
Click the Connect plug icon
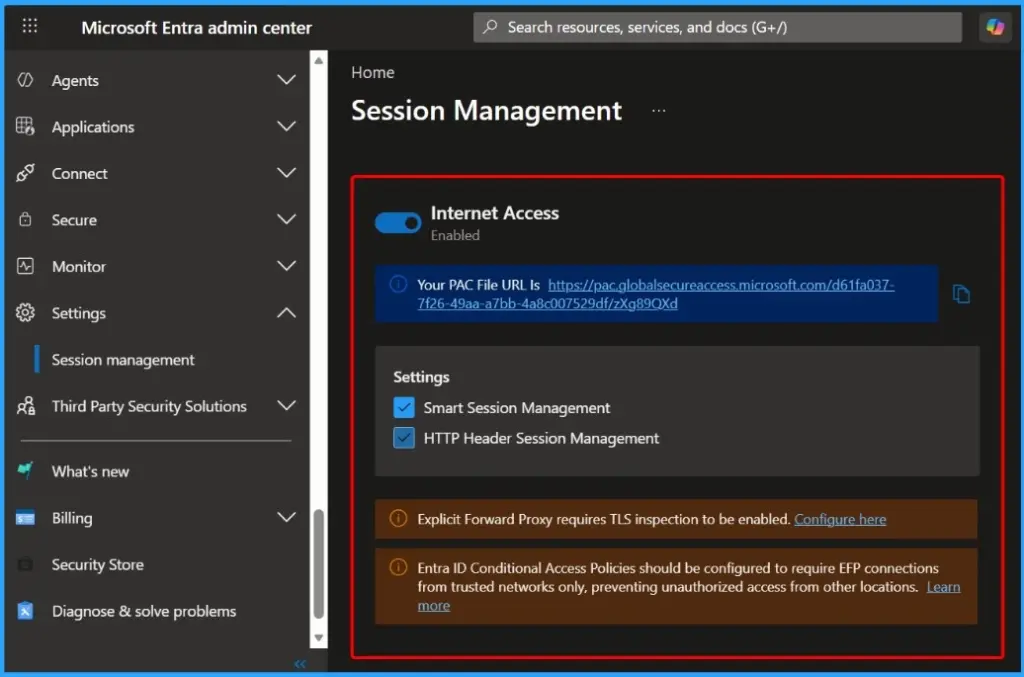click(25, 173)
